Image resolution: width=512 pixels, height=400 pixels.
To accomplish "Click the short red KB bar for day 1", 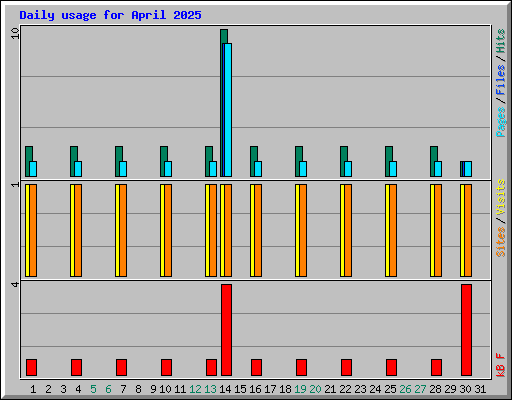I will (31, 367).
